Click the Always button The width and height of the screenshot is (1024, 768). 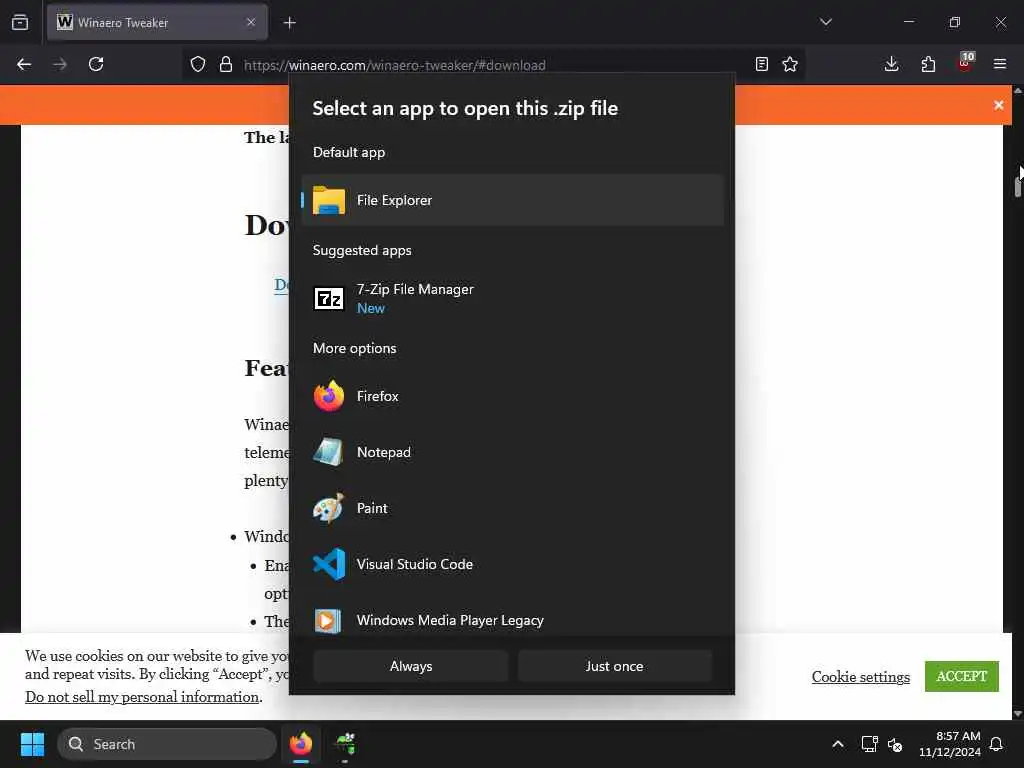click(x=411, y=666)
